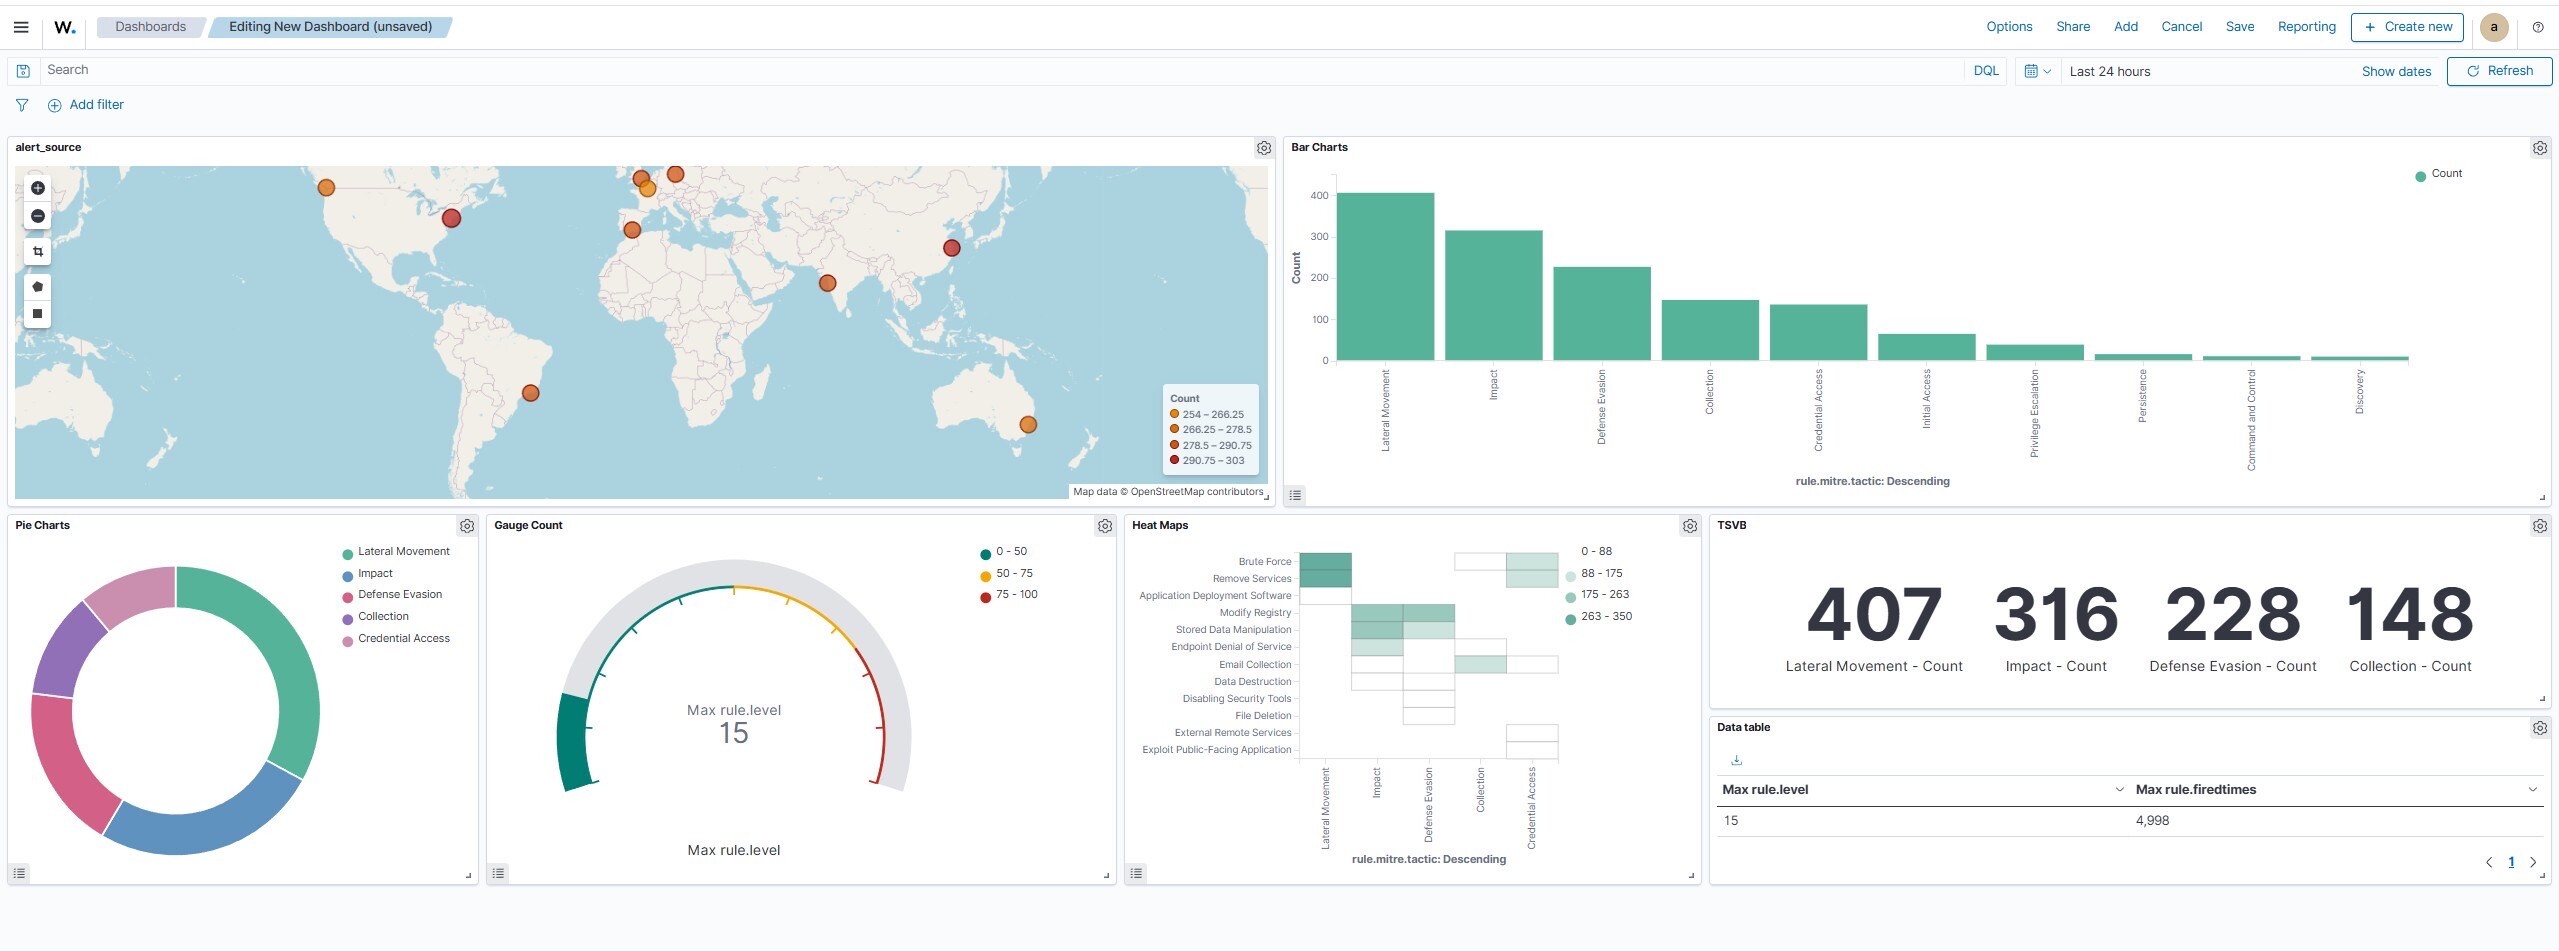Select the draw polygon shape tool
This screenshot has width=2559, height=951.
[x=38, y=287]
